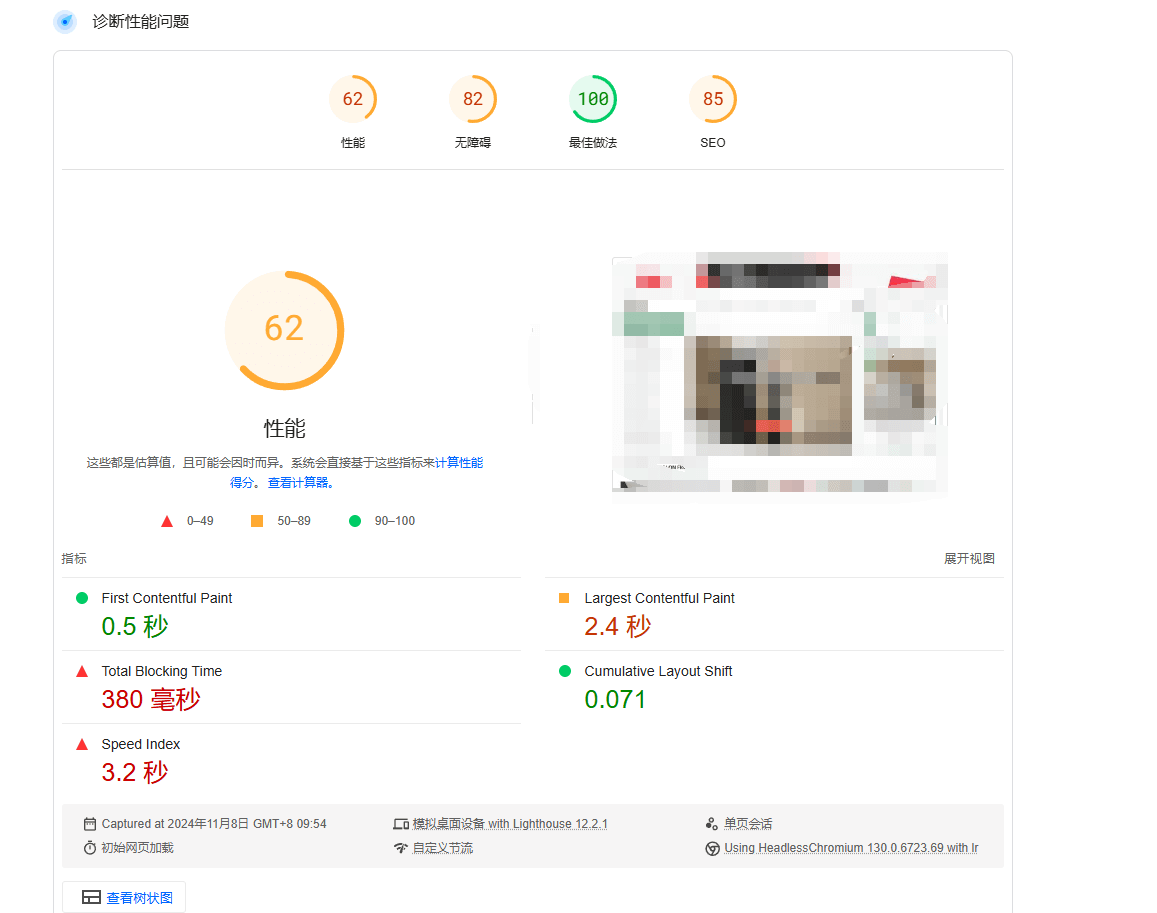Screen dimensions: 1157x913
Task: Click the 0.5 秒 FCP value
Action: [x=135, y=627]
